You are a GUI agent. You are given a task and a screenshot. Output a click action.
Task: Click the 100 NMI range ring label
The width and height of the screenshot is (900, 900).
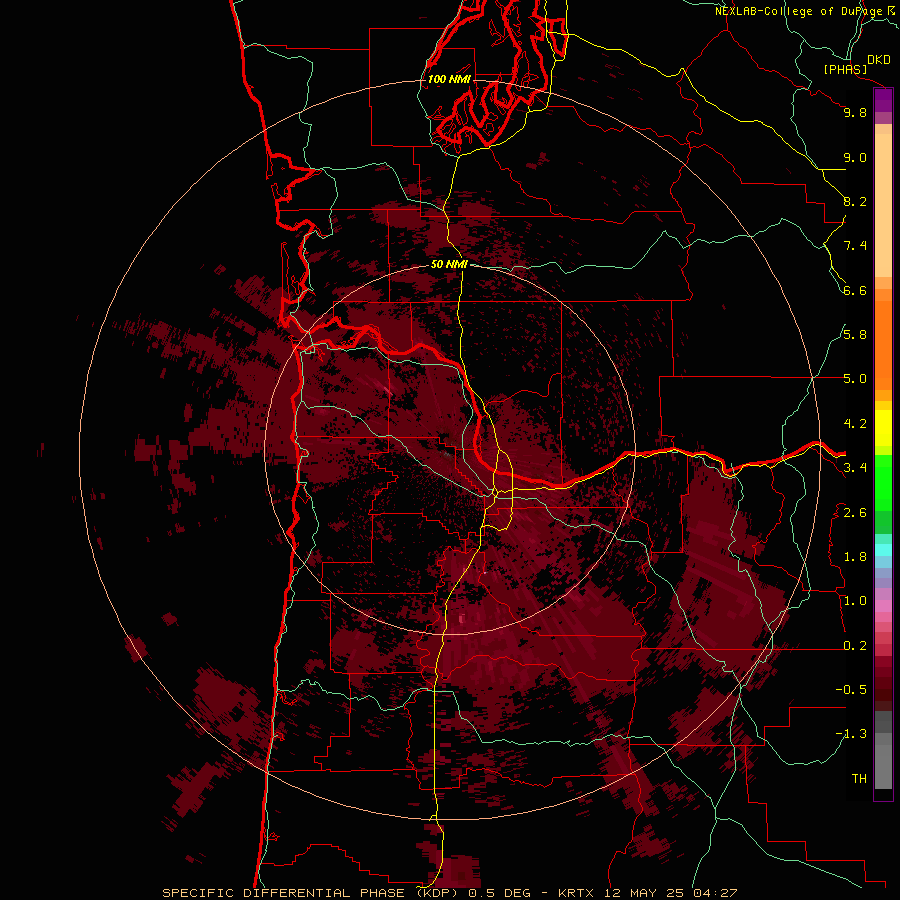pyautogui.click(x=449, y=79)
